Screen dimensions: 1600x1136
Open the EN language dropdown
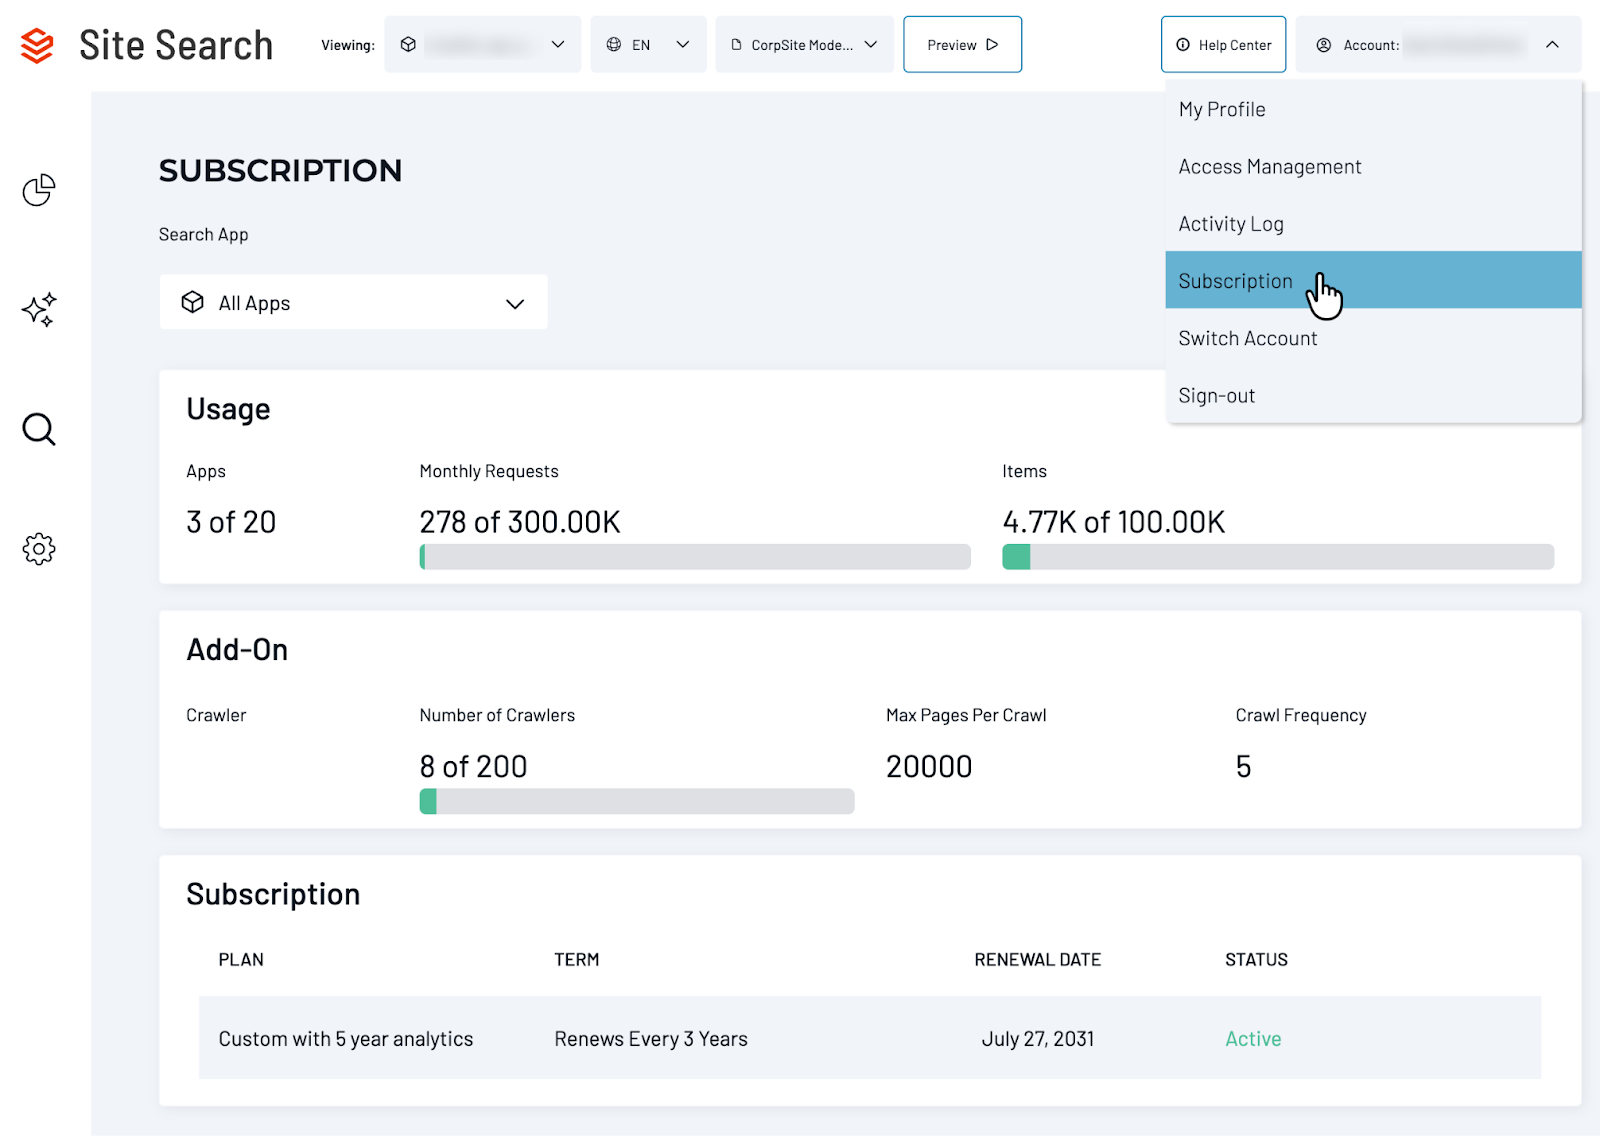pos(648,45)
